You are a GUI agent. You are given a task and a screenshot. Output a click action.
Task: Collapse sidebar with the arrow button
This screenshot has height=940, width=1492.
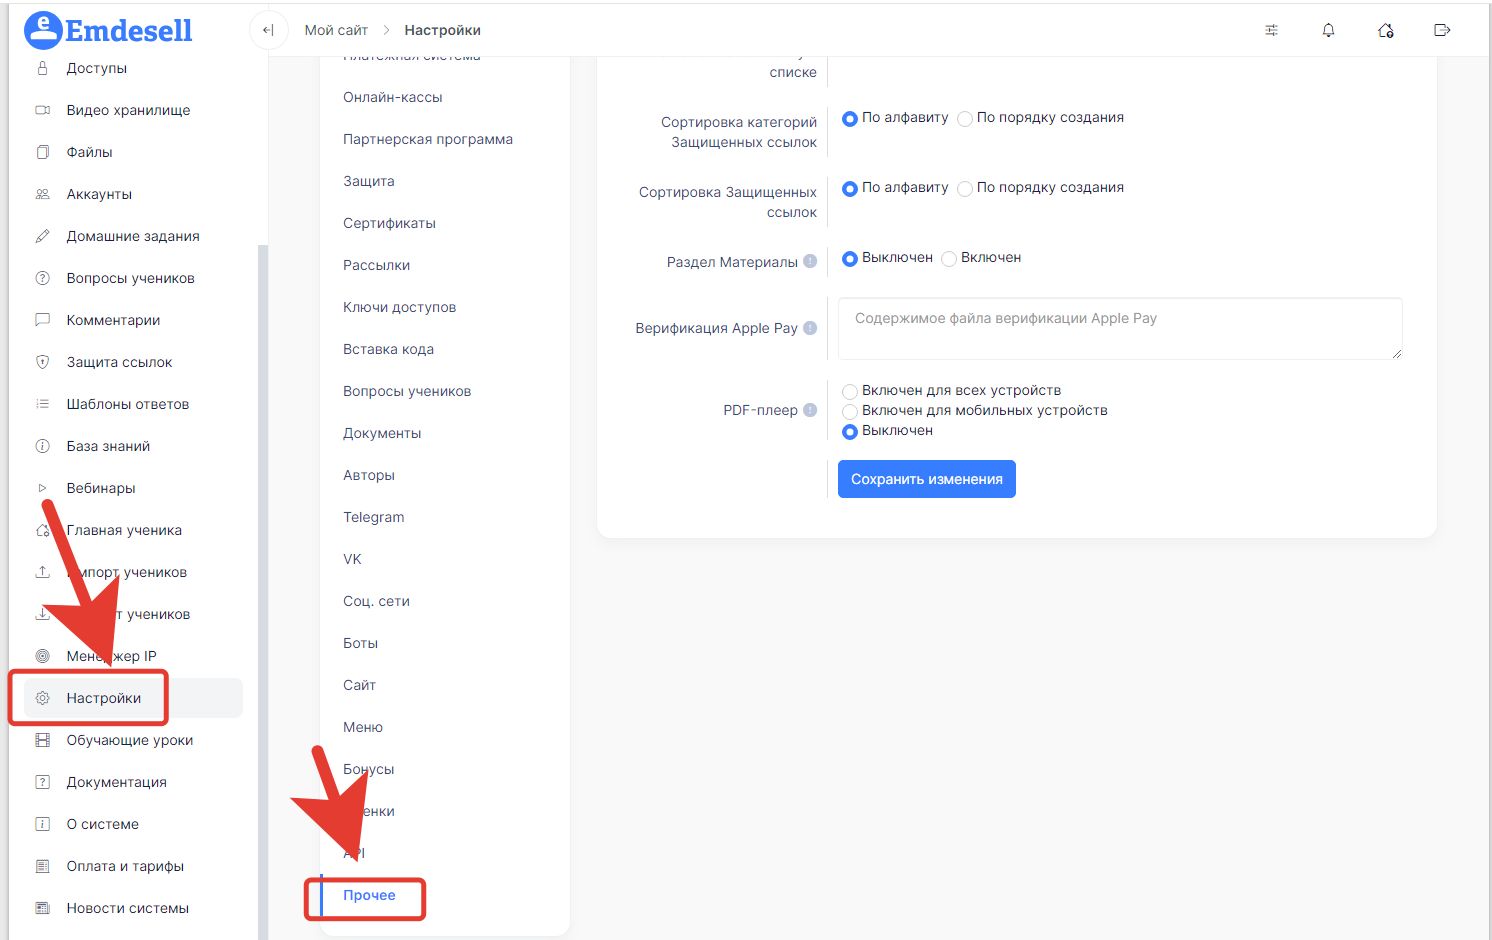[268, 30]
